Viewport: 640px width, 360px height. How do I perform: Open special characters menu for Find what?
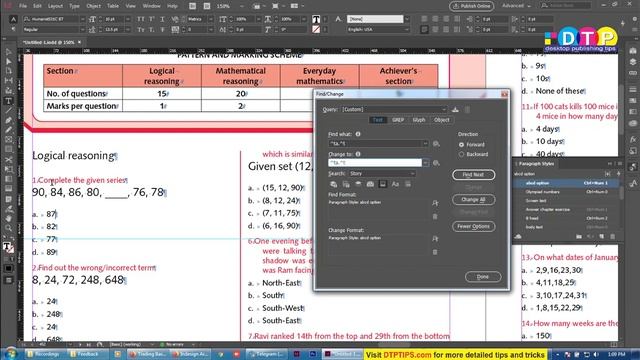[x=436, y=144]
